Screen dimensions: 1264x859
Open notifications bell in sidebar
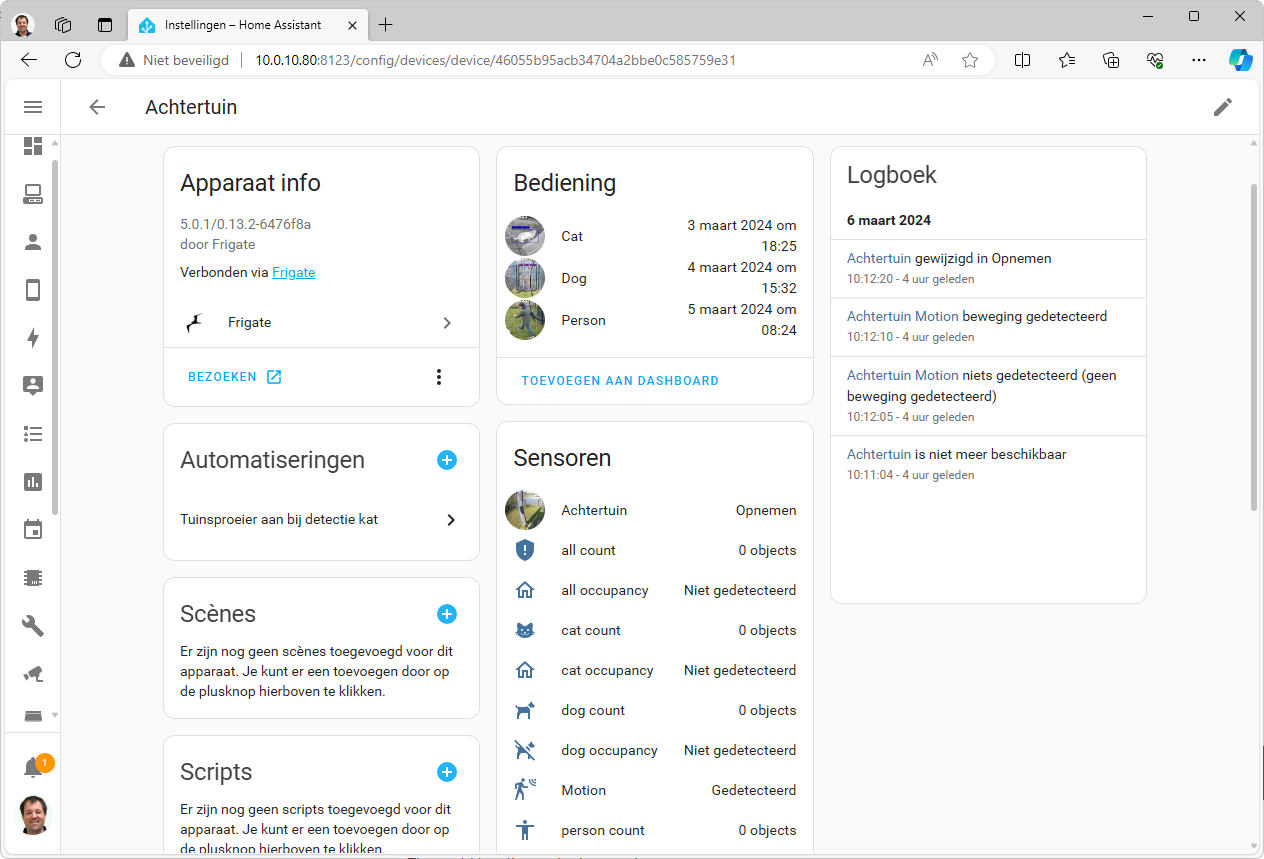(x=33, y=767)
